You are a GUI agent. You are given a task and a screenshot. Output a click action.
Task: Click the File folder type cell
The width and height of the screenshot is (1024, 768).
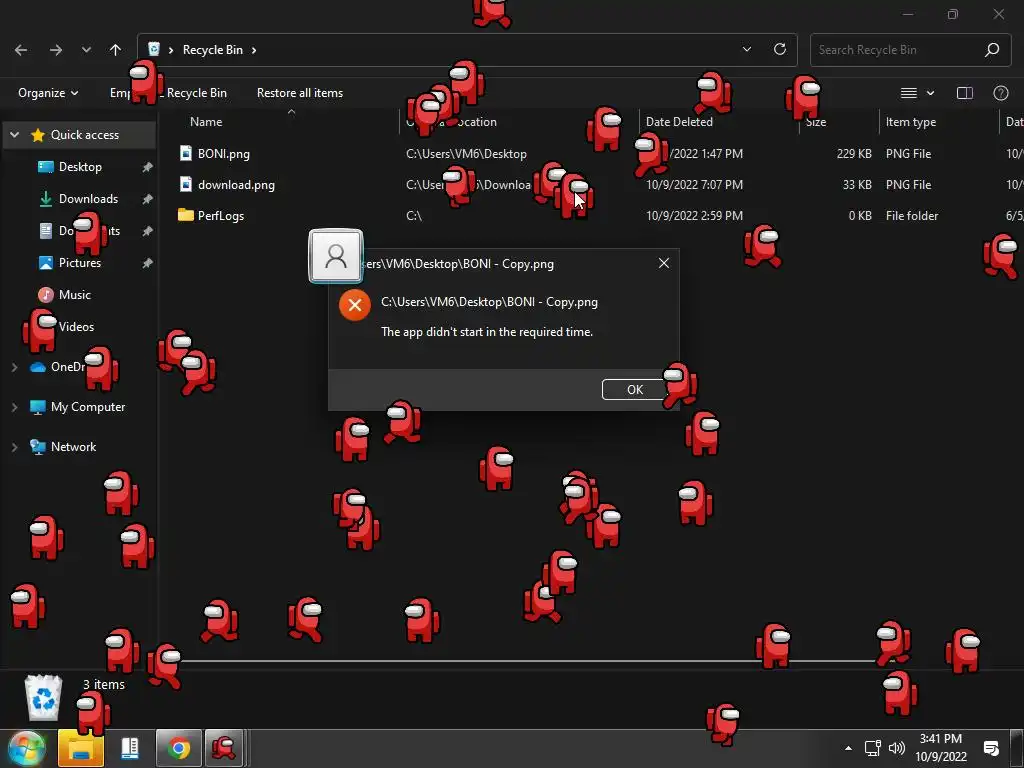pos(912,216)
